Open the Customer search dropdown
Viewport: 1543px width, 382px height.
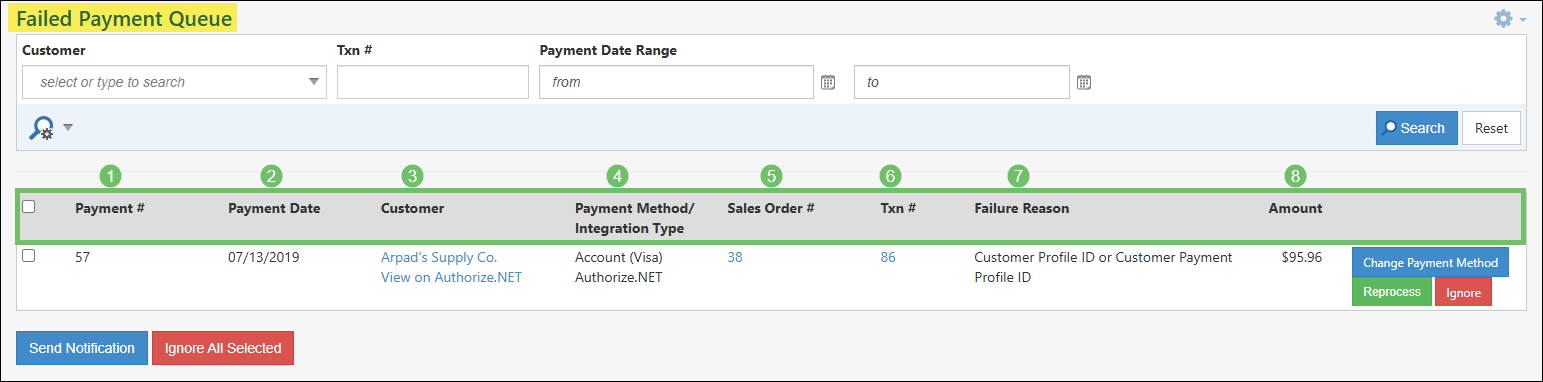(x=174, y=82)
